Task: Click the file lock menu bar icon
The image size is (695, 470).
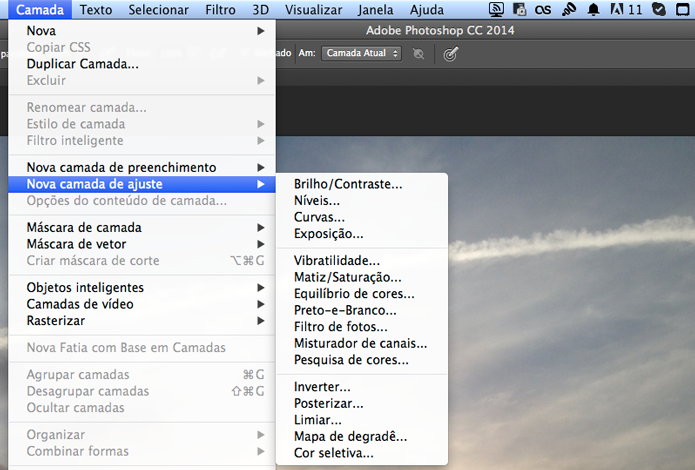Action: tap(519, 9)
